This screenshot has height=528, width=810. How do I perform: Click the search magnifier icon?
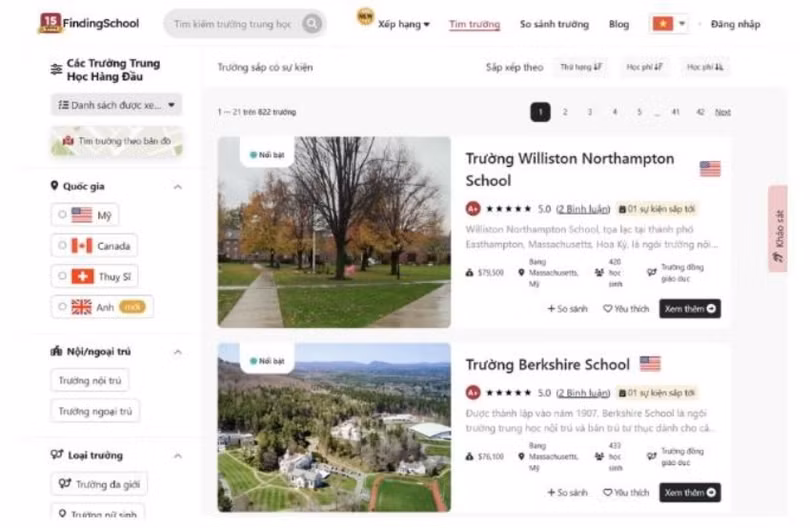[312, 23]
